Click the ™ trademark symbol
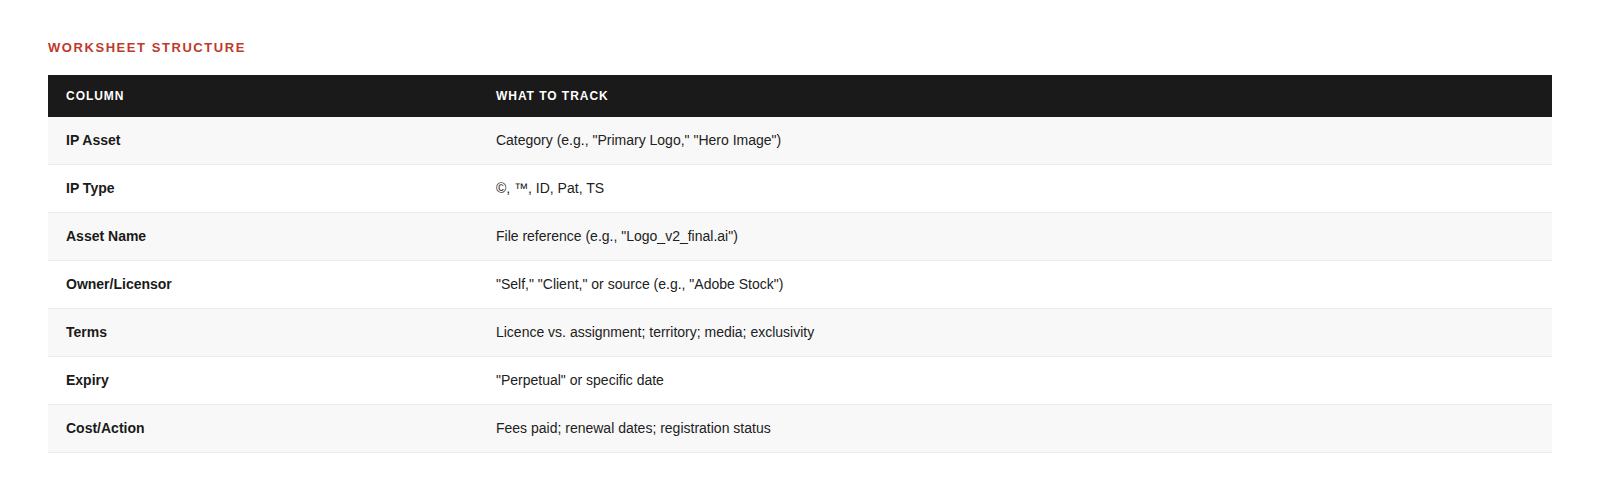This screenshot has height=501, width=1600. 521,189
